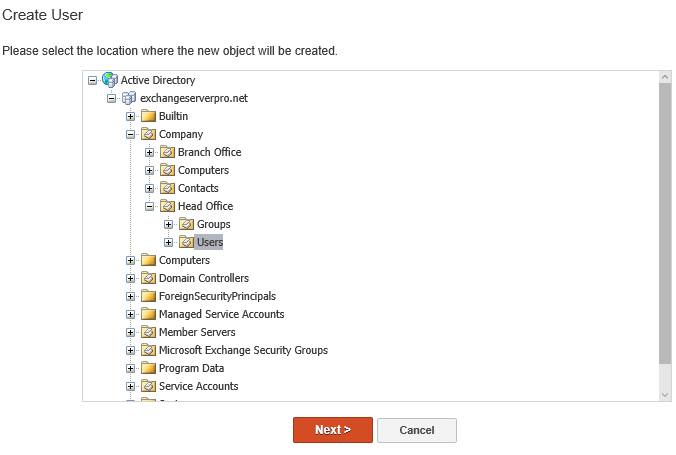
Task: Collapse the Head Office node
Action: [150, 206]
